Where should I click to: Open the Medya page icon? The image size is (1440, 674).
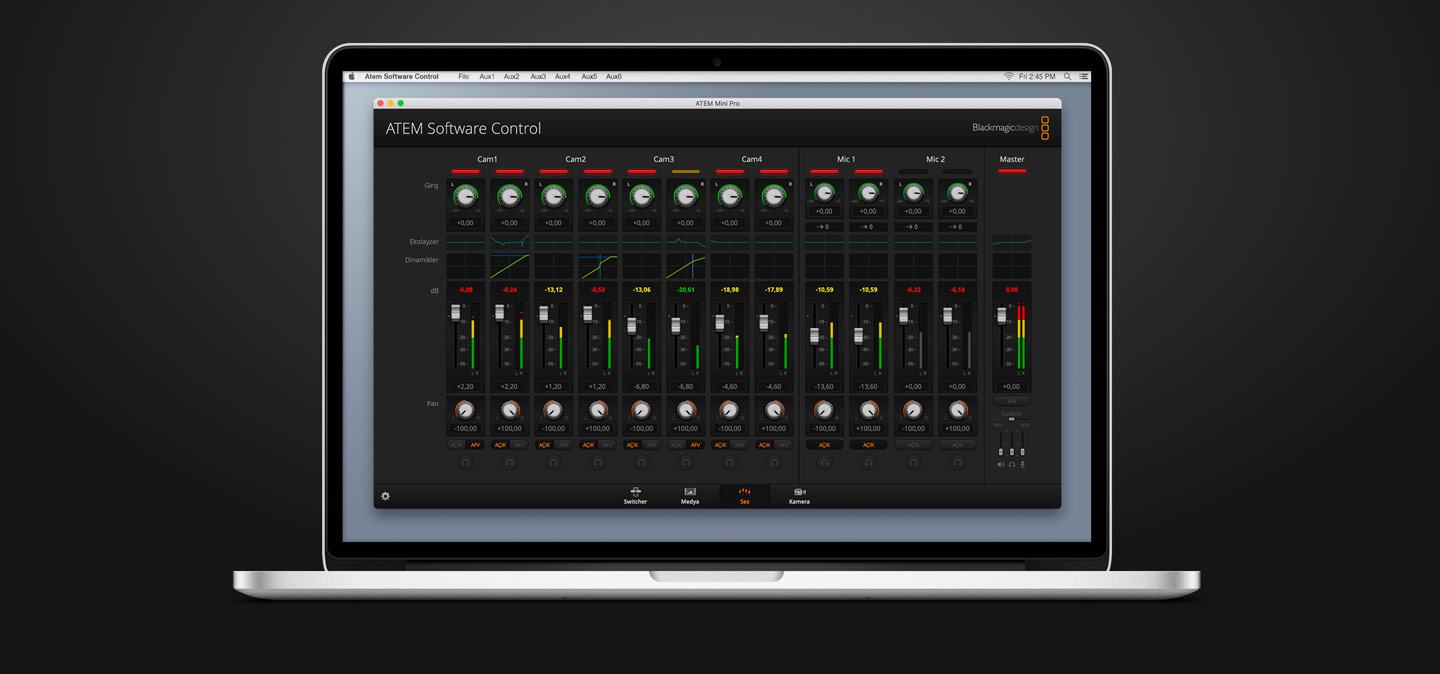click(690, 495)
